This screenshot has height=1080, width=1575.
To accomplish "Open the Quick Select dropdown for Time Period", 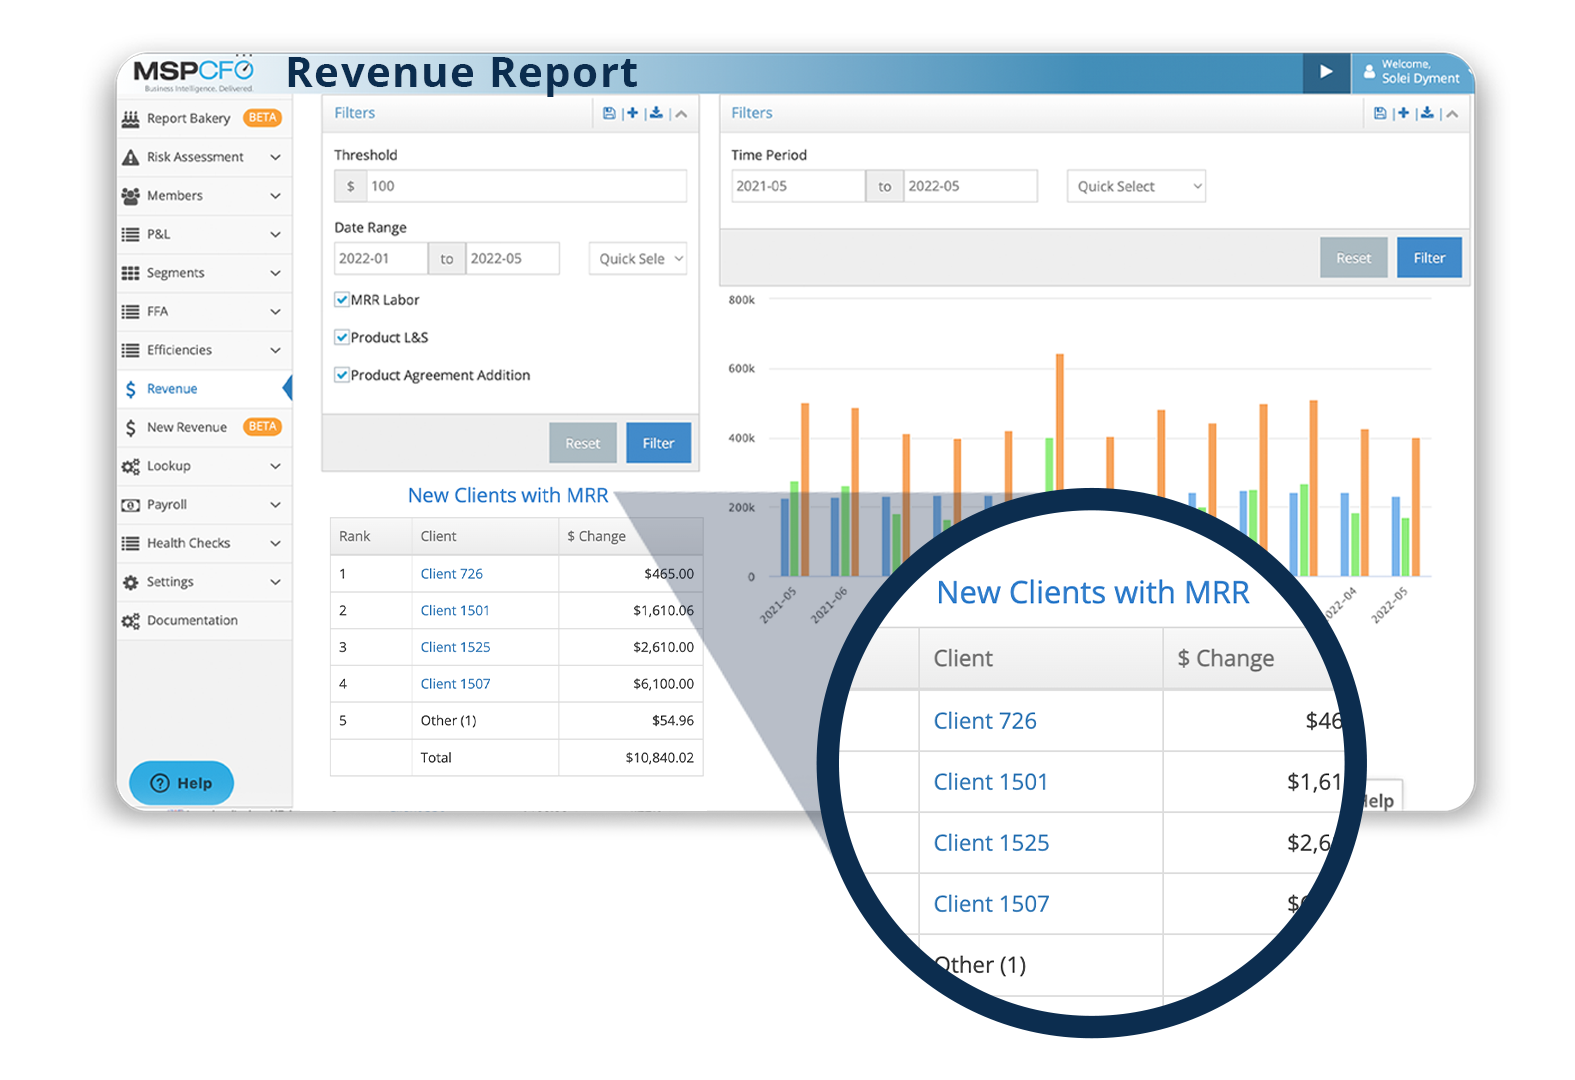I will [x=1136, y=186].
